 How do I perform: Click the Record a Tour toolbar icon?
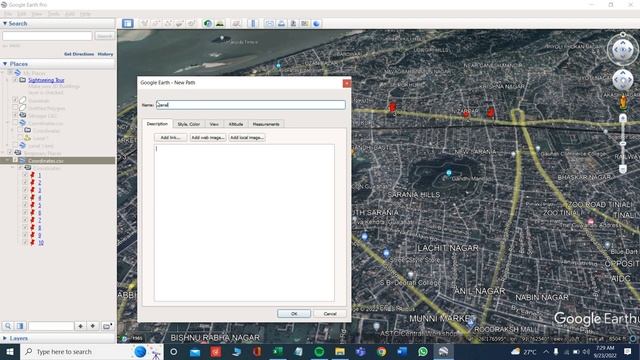(191, 23)
